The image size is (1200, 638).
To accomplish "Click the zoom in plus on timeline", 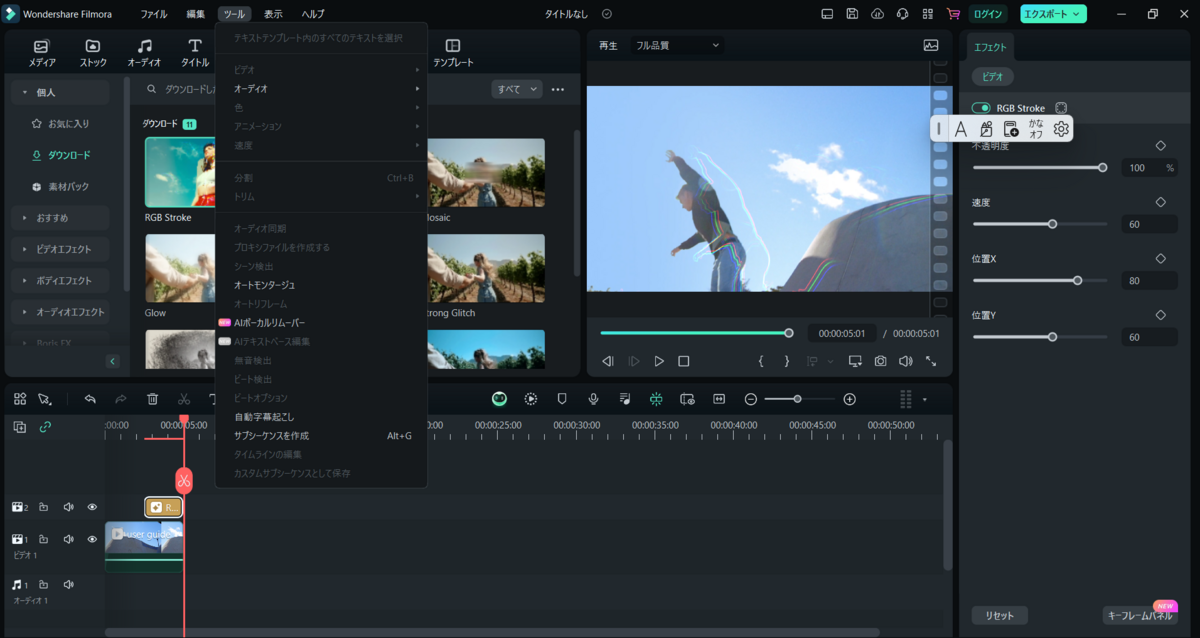I will tap(850, 399).
